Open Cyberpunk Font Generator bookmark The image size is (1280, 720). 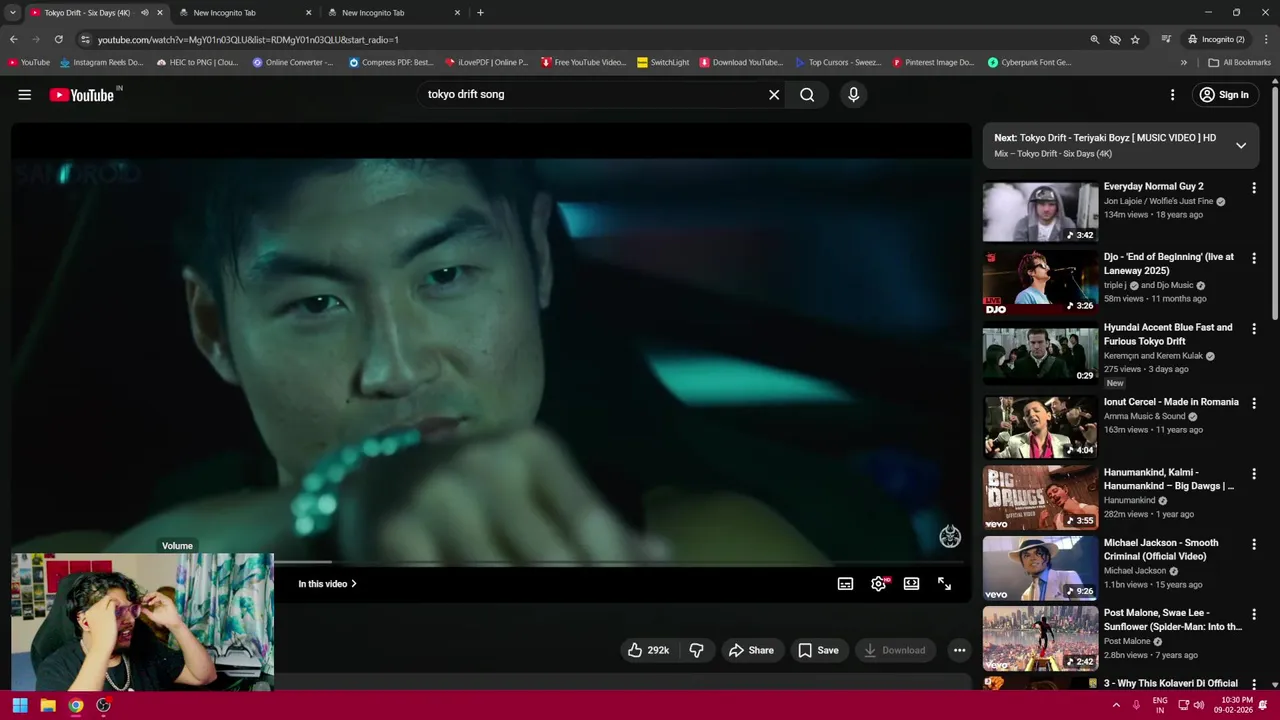1029,62
